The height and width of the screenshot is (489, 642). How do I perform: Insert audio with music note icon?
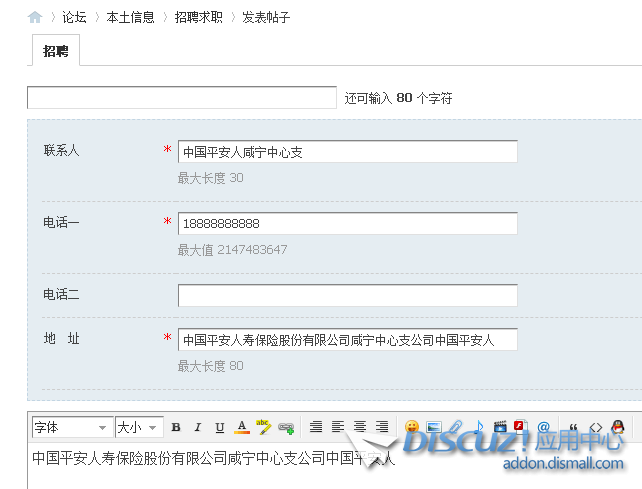click(479, 427)
